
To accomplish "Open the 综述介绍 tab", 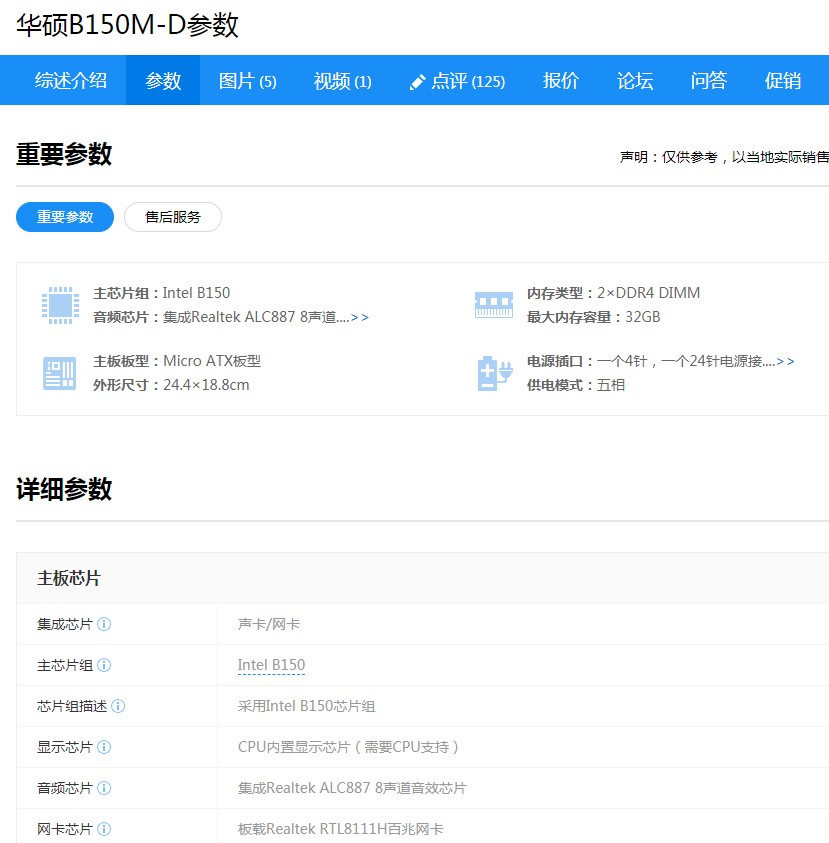I will pyautogui.click(x=70, y=80).
